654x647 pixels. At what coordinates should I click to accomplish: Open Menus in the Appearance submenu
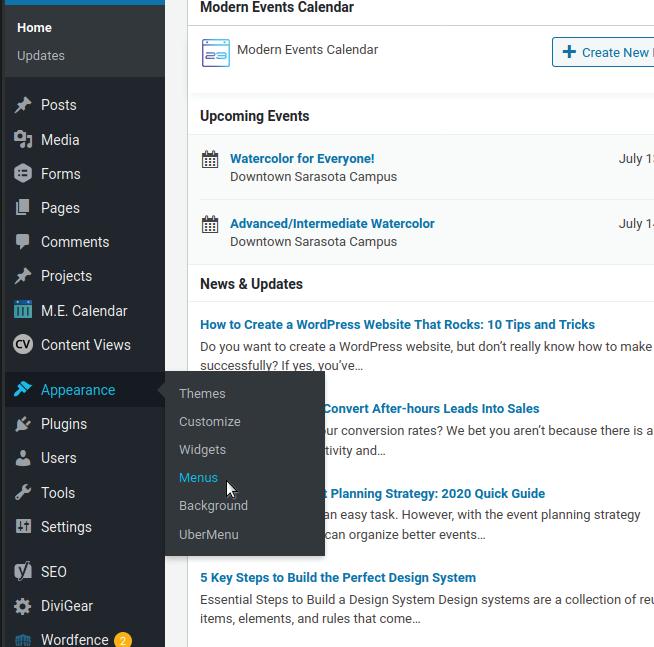[x=198, y=477]
